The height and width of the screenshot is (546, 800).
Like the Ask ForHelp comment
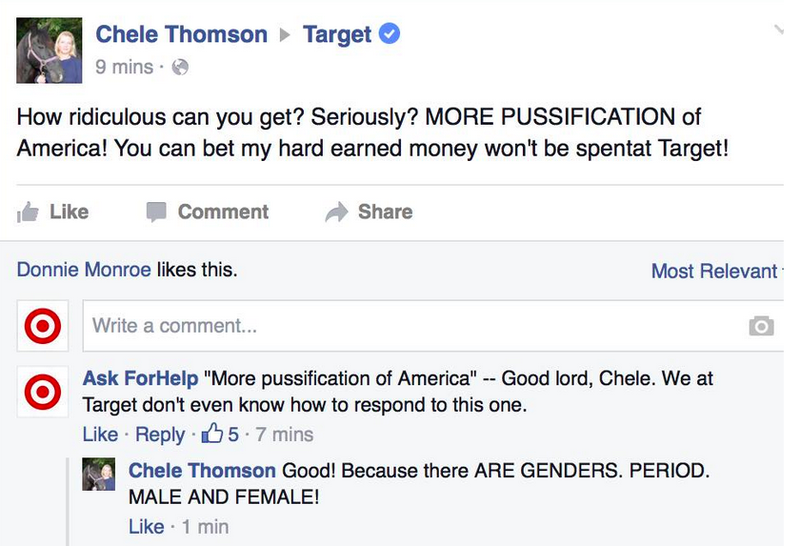click(x=101, y=435)
